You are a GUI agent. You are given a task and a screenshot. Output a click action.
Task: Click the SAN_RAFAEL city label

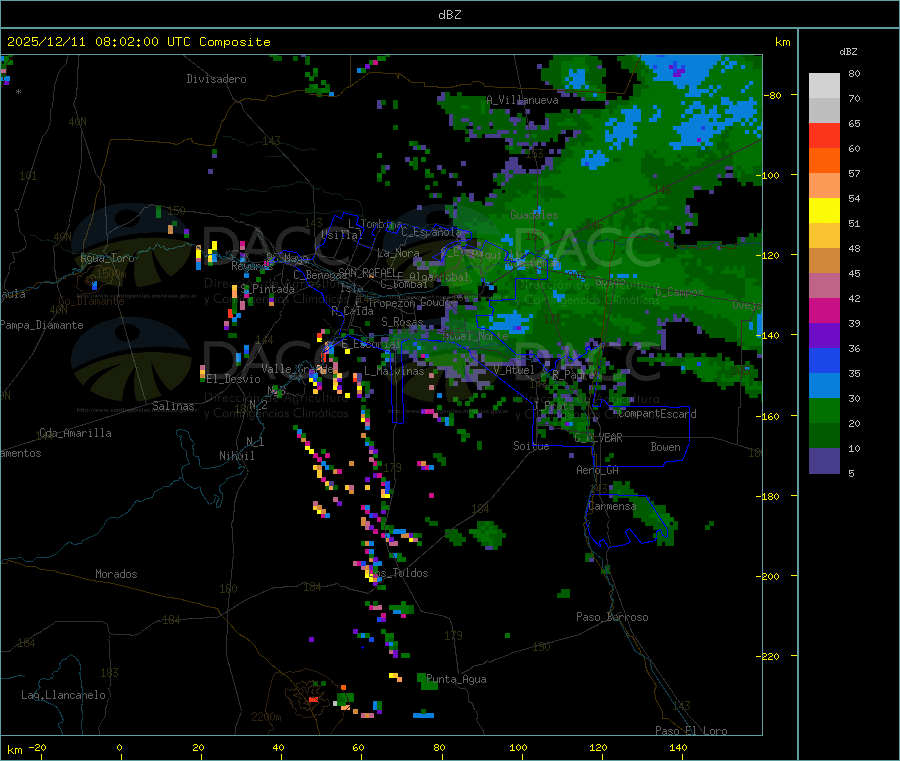(x=367, y=272)
